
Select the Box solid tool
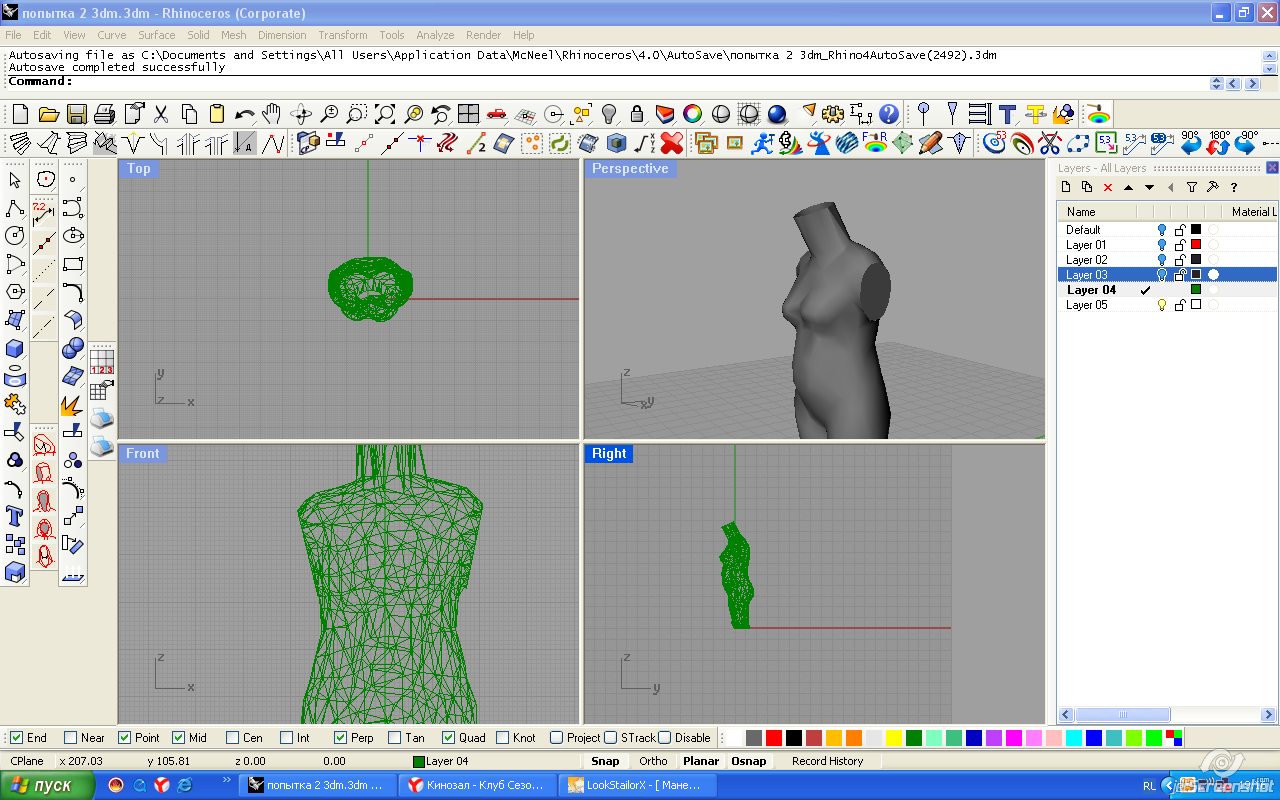click(x=15, y=348)
